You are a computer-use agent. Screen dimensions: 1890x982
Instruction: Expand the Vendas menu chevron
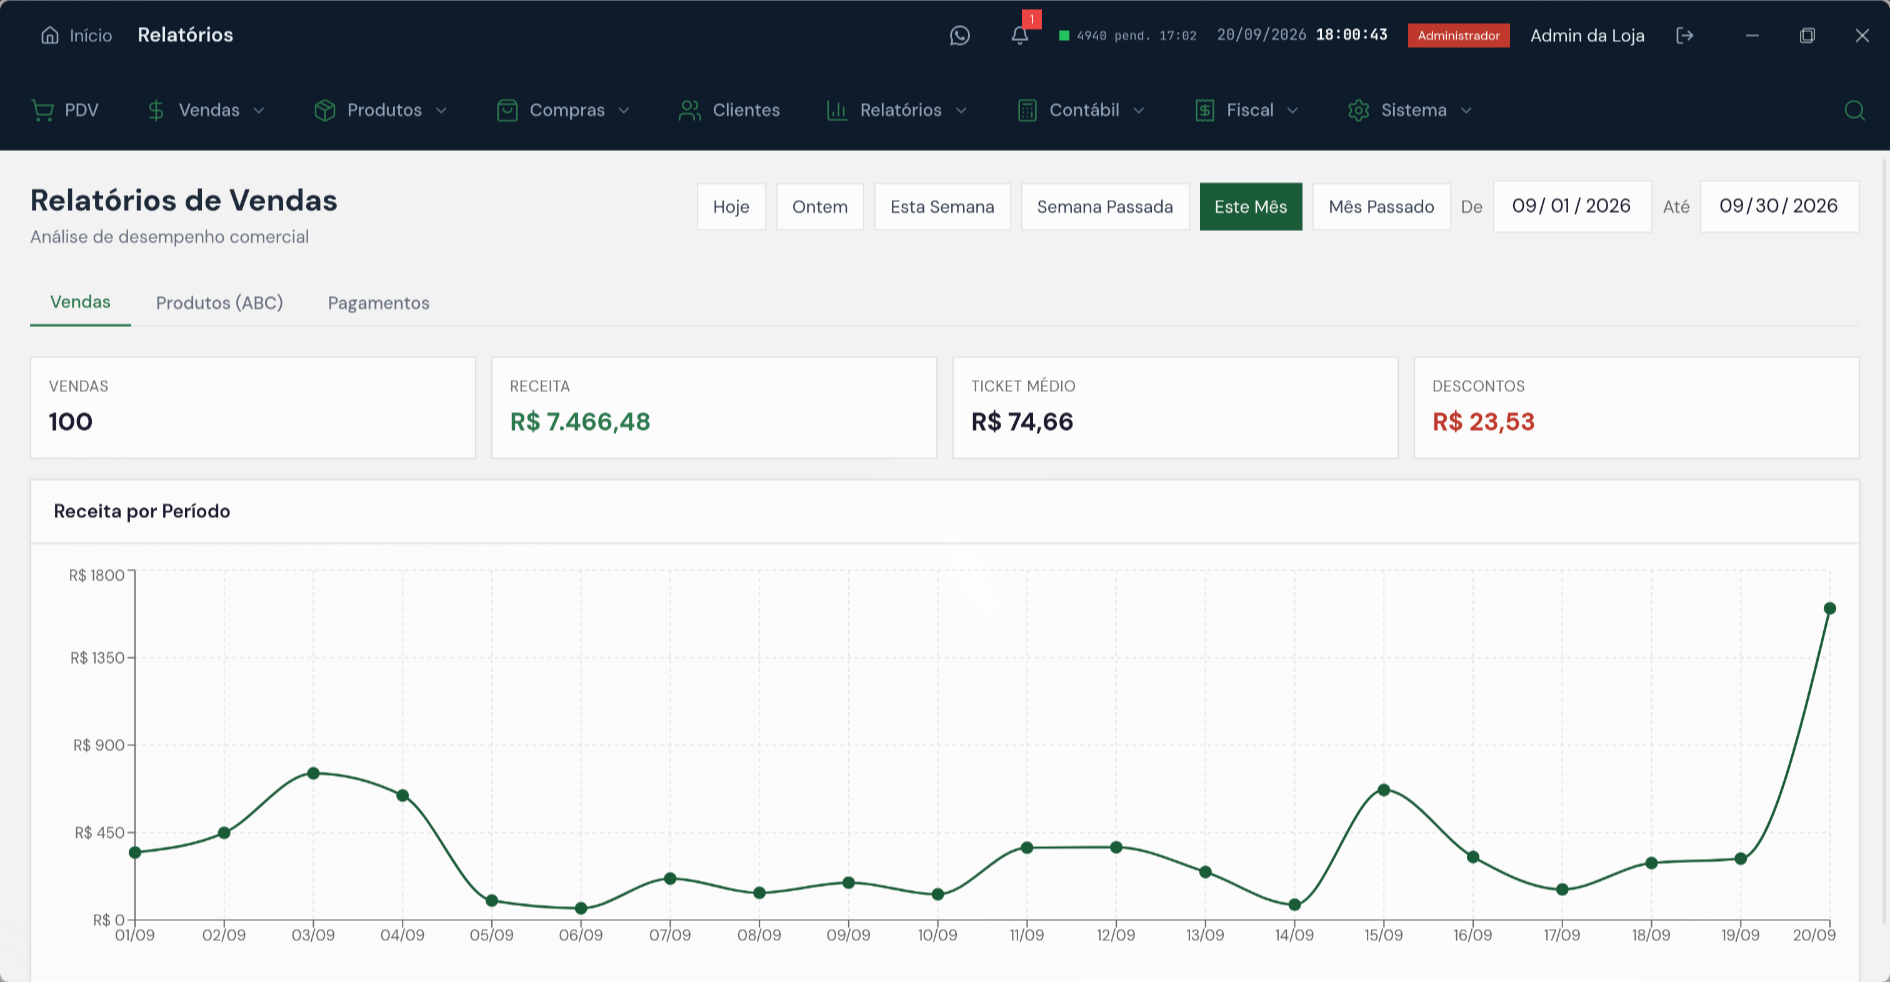pyautogui.click(x=259, y=110)
